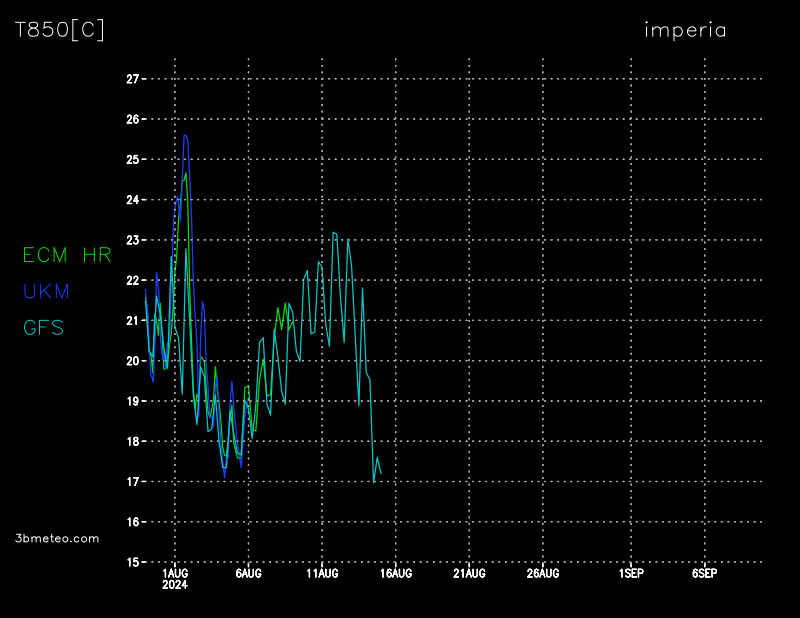Click the 1SEP date label
Image resolution: width=800 pixels, height=618 pixels.
[631, 574]
